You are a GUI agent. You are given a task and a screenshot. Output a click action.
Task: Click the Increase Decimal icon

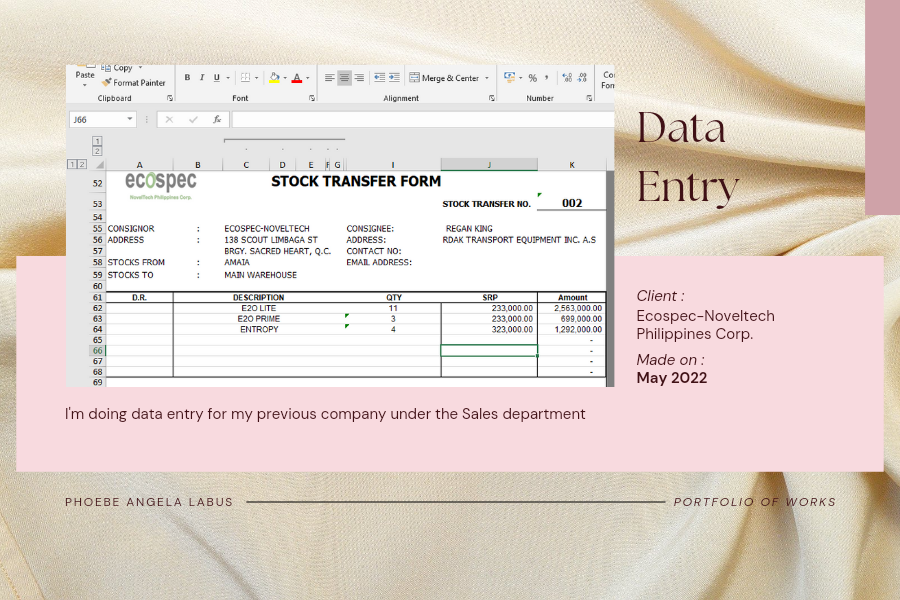coord(567,78)
